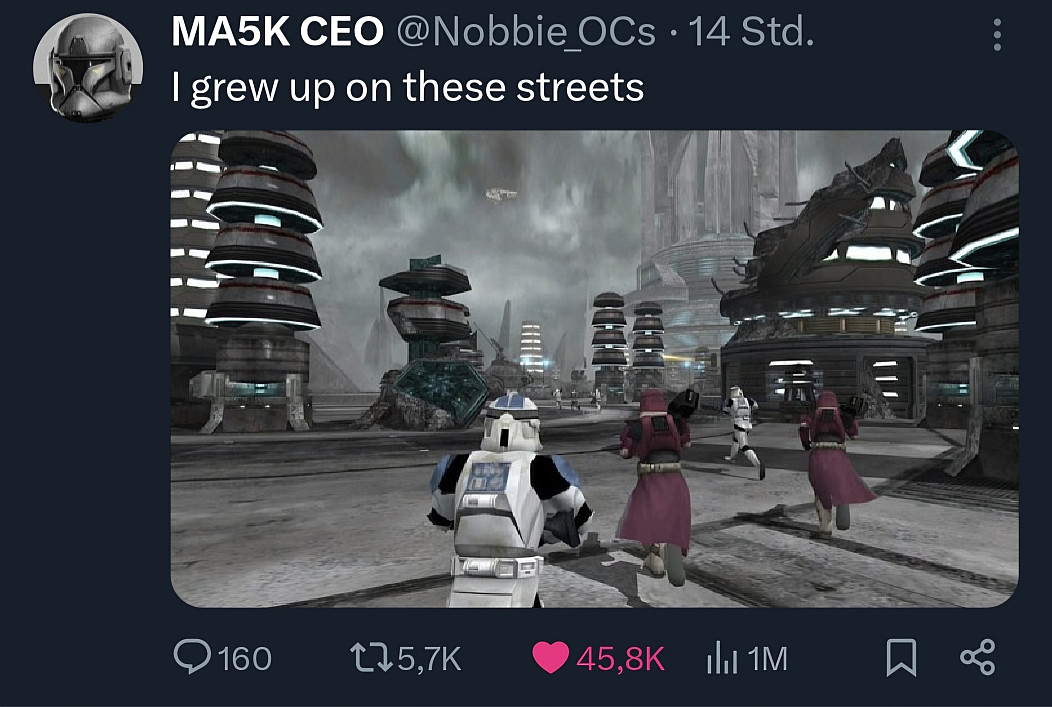Screen dimensions: 1052x707
Task: Click the 45,8K likes count
Action: [x=621, y=659]
